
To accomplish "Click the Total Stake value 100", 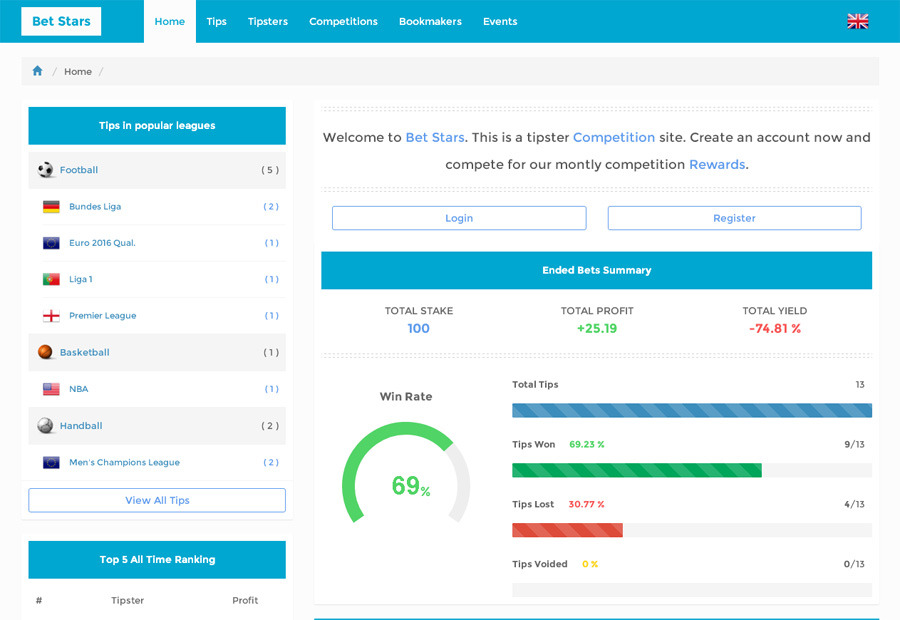I will pyautogui.click(x=418, y=328).
